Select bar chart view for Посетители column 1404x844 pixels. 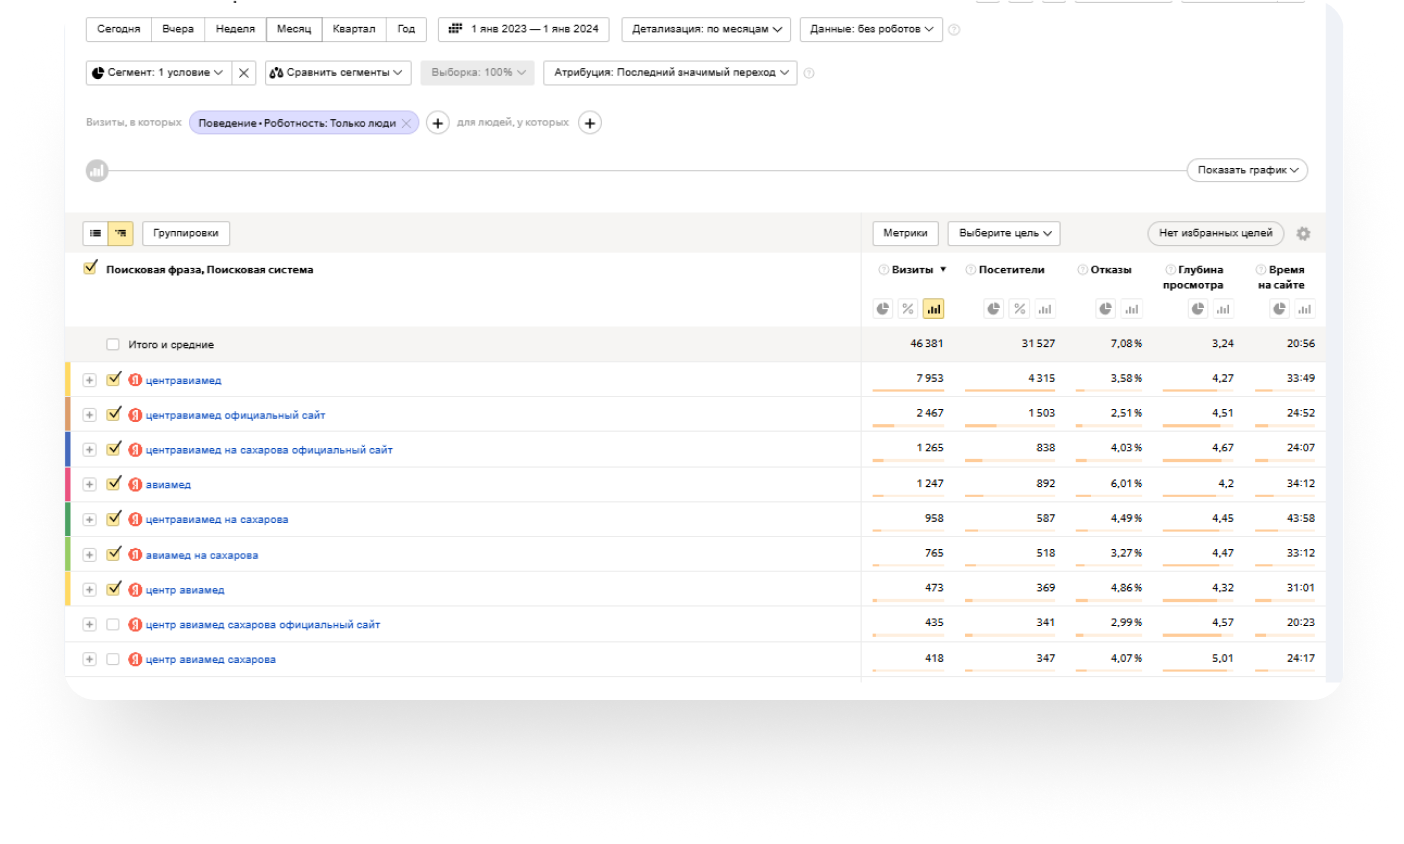[x=1044, y=309]
